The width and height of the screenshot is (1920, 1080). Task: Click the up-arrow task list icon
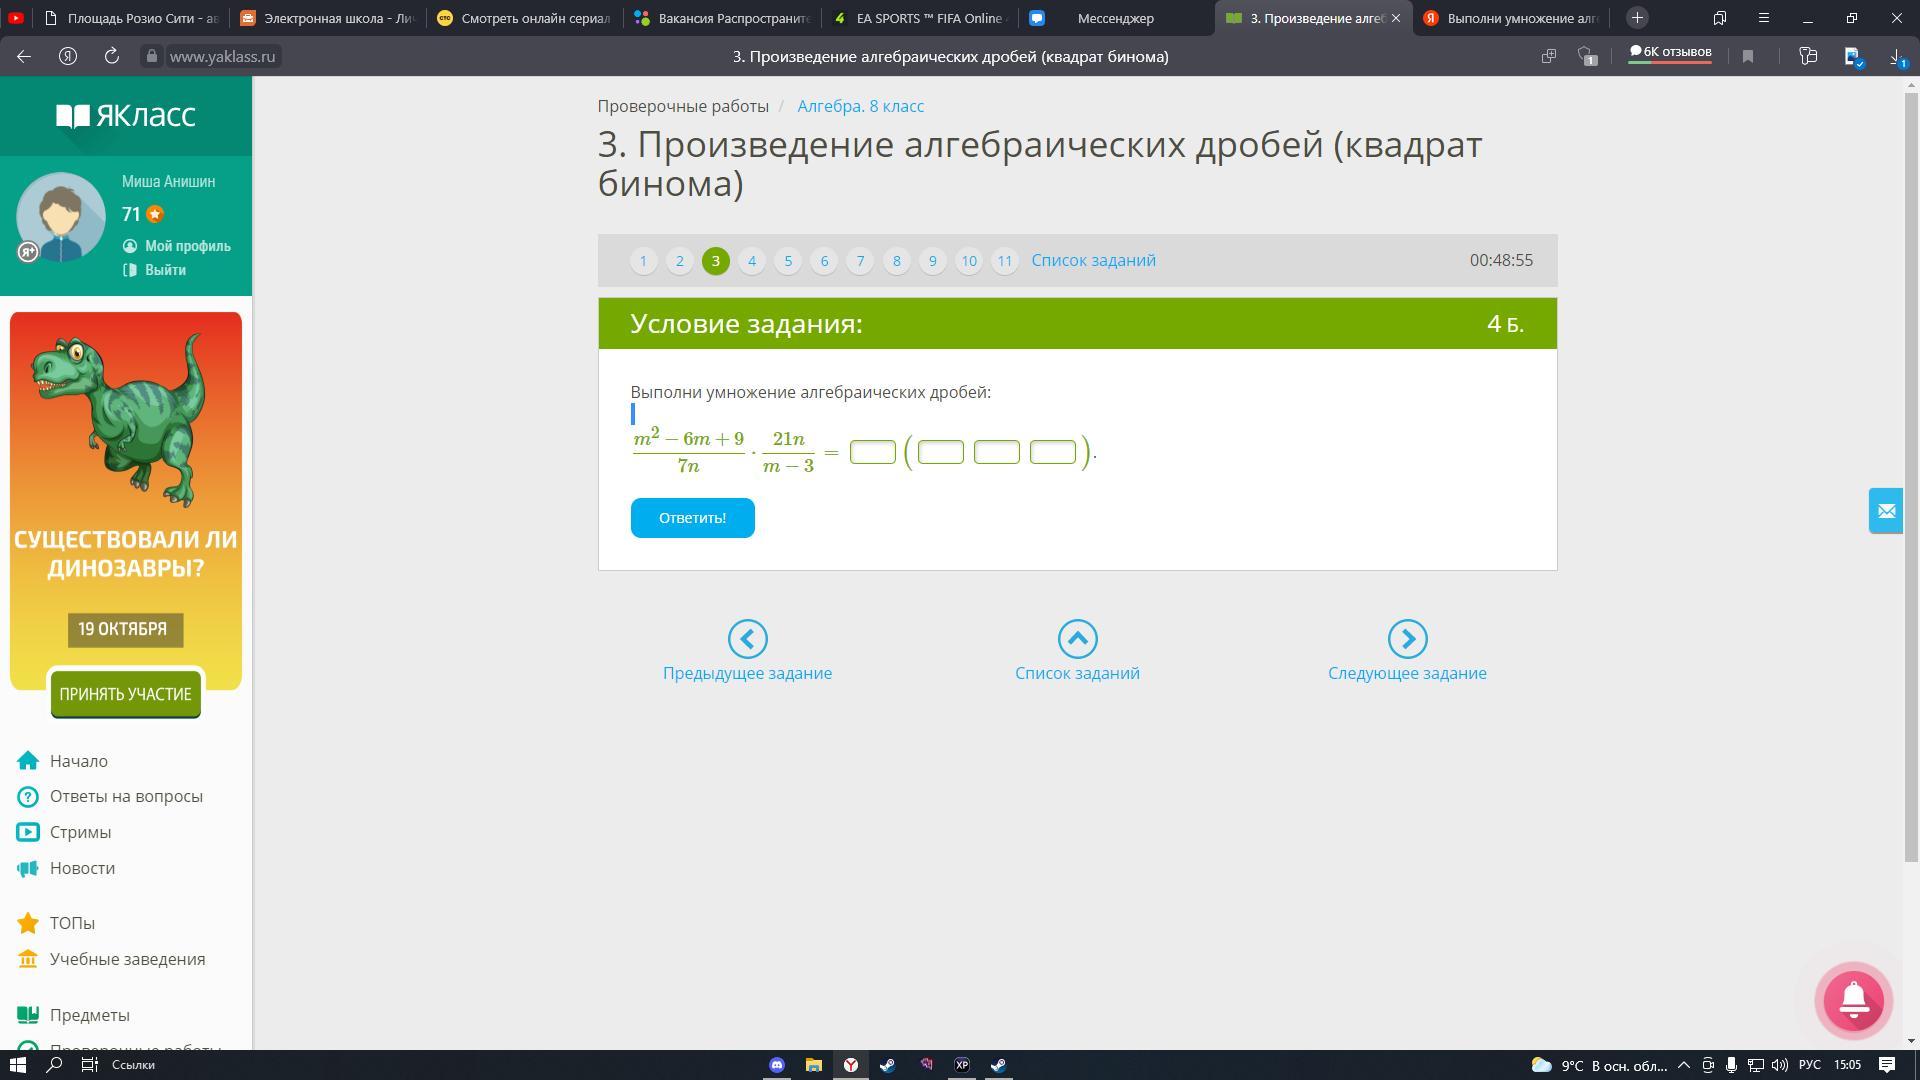click(1077, 639)
